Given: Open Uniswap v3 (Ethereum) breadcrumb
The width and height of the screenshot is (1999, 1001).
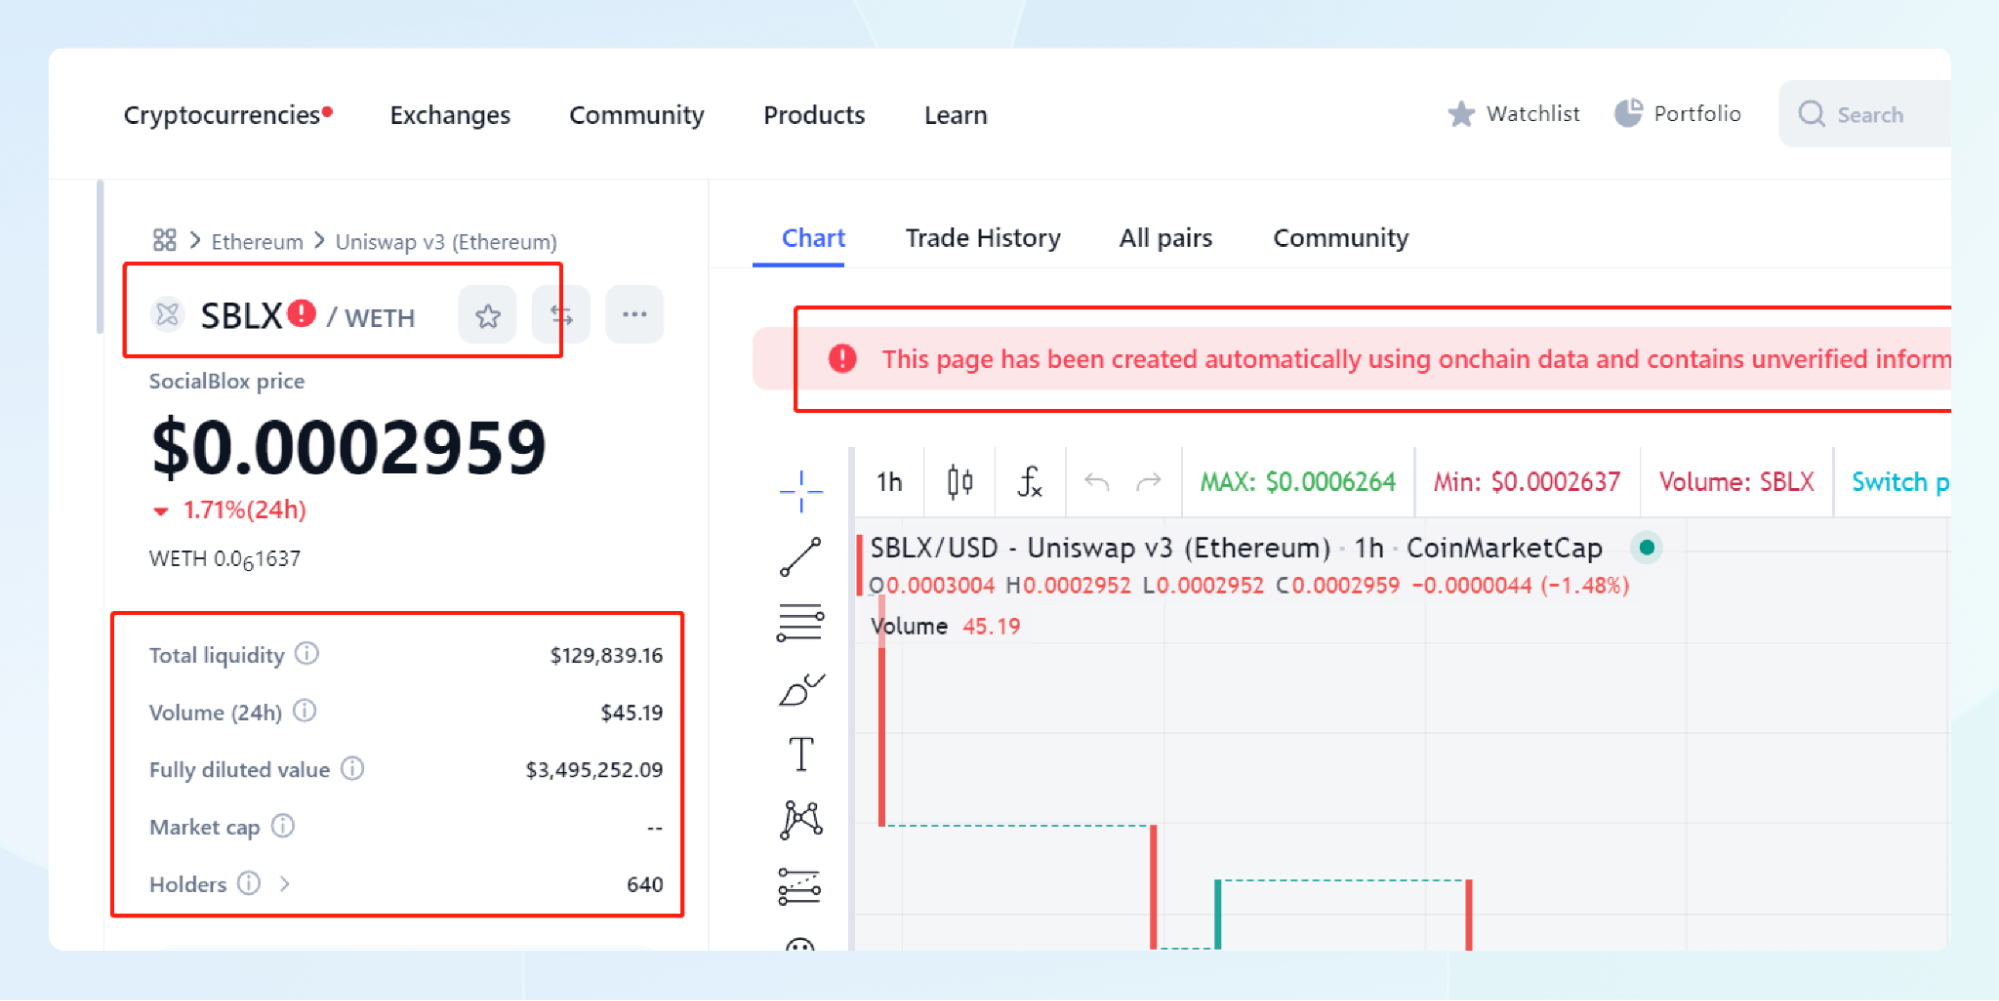Looking at the screenshot, I should (446, 242).
